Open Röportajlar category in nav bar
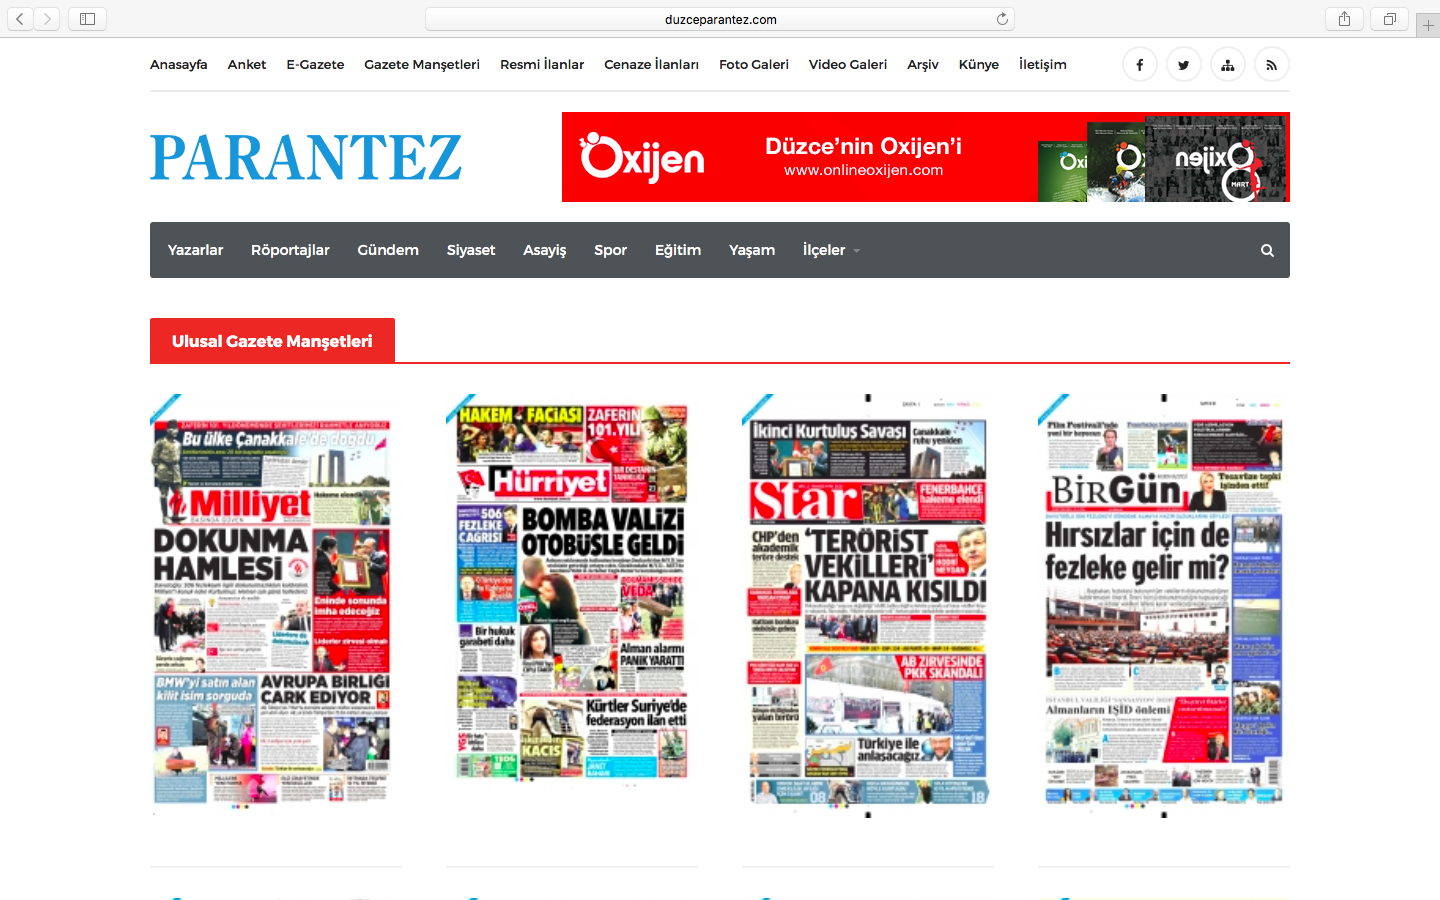The height and width of the screenshot is (900, 1440). coord(290,250)
